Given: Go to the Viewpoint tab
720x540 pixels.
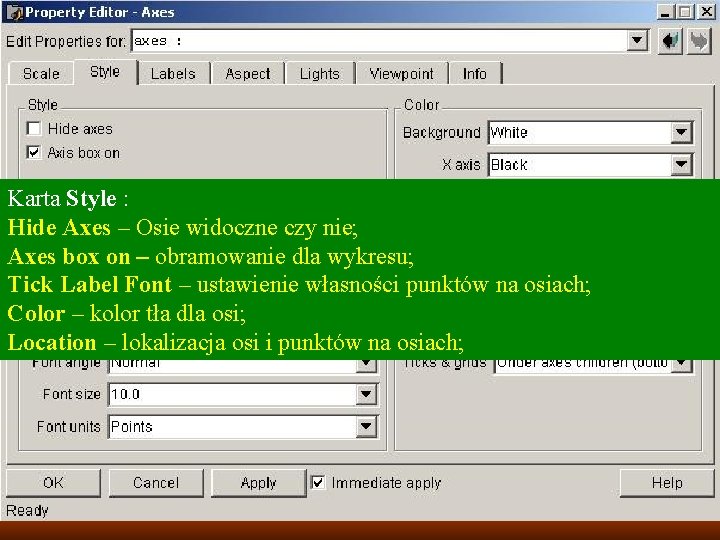Looking at the screenshot, I should coord(401,73).
